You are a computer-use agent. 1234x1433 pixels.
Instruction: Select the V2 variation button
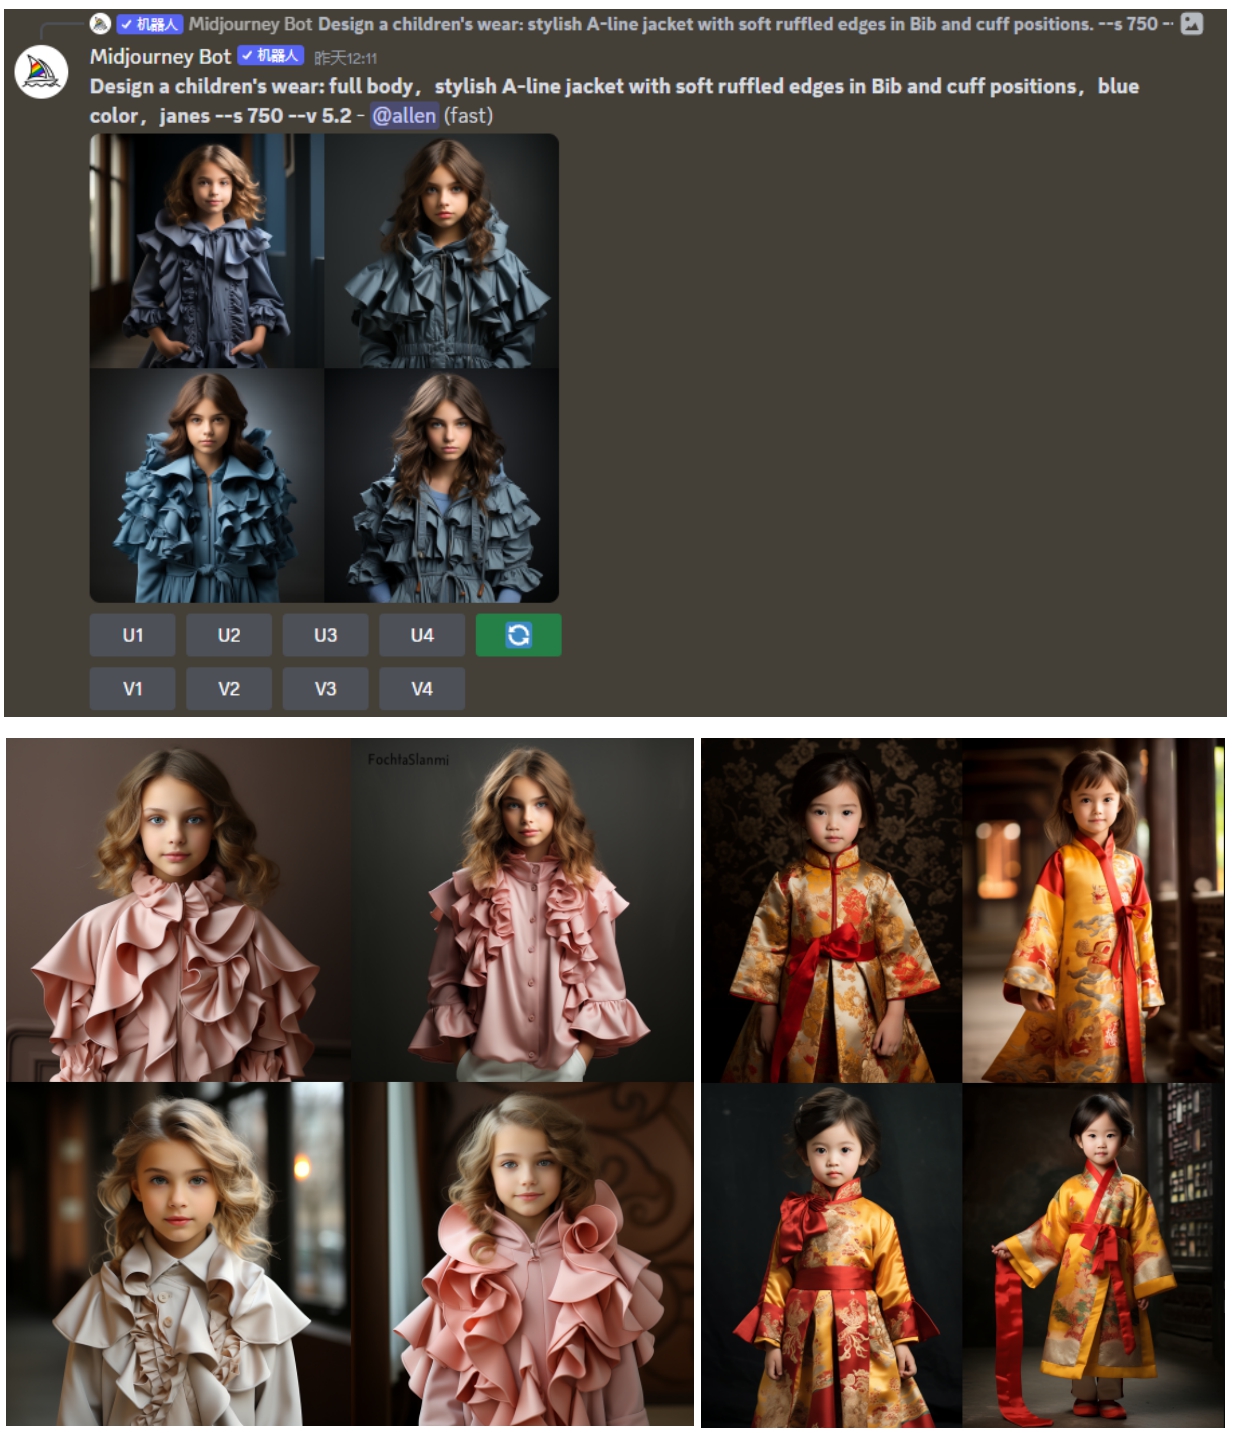(x=229, y=689)
